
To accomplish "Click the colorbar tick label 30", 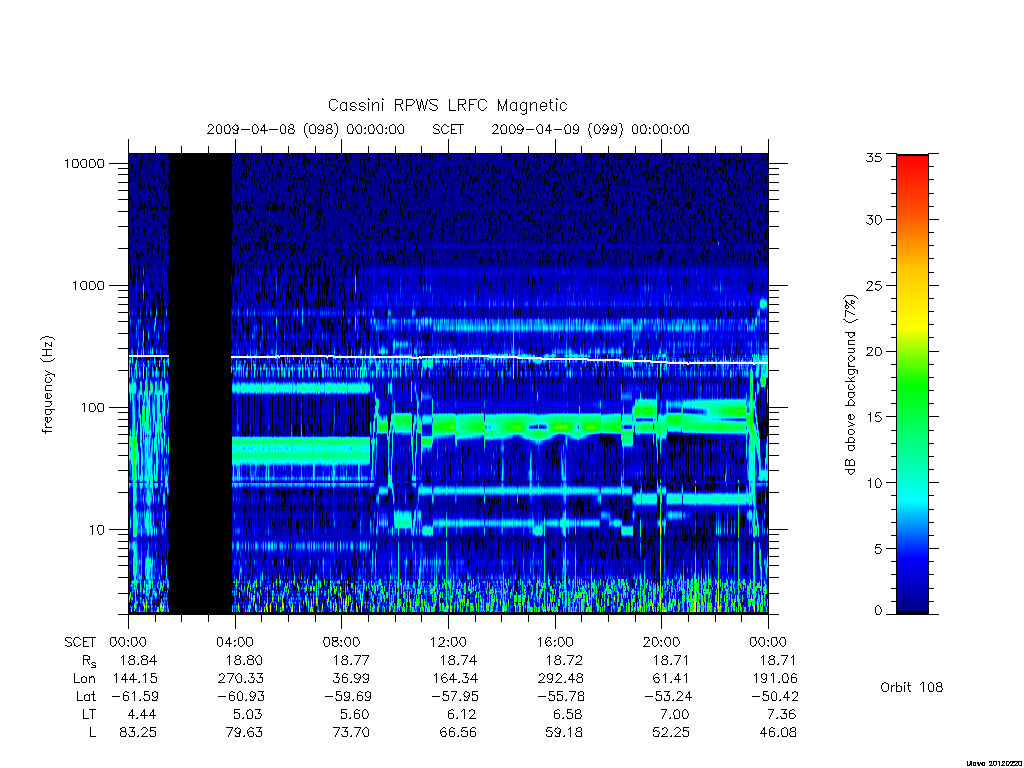I will 873,220.
